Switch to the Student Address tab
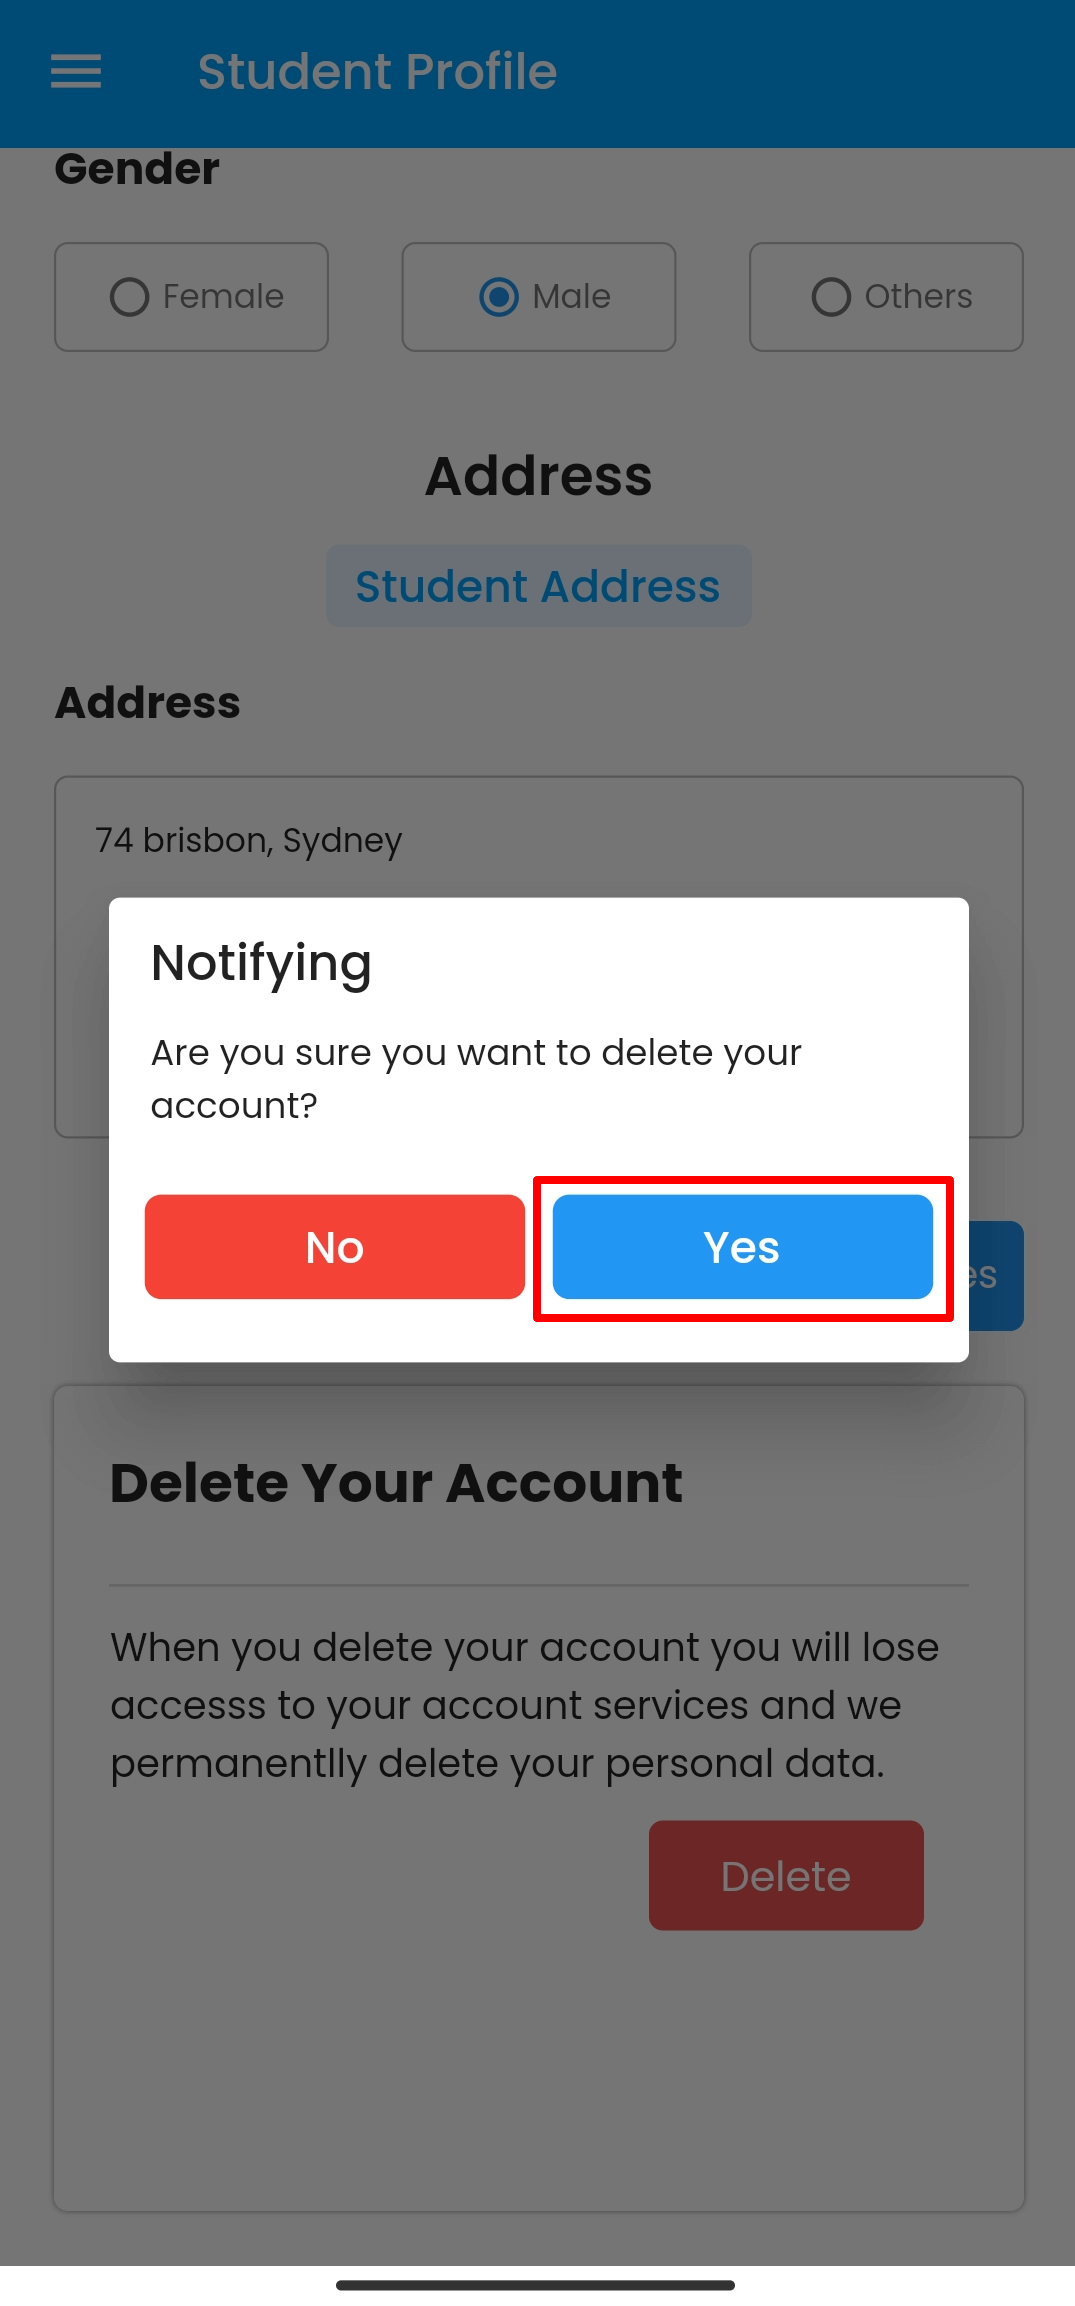The image size is (1075, 2306). 538,586
